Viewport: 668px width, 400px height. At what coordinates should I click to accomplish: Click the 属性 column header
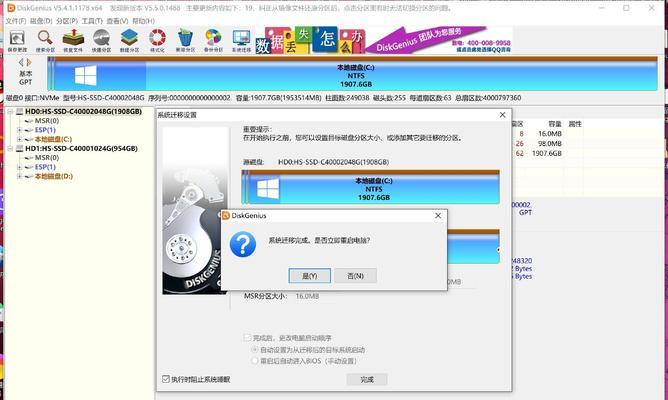[575, 124]
